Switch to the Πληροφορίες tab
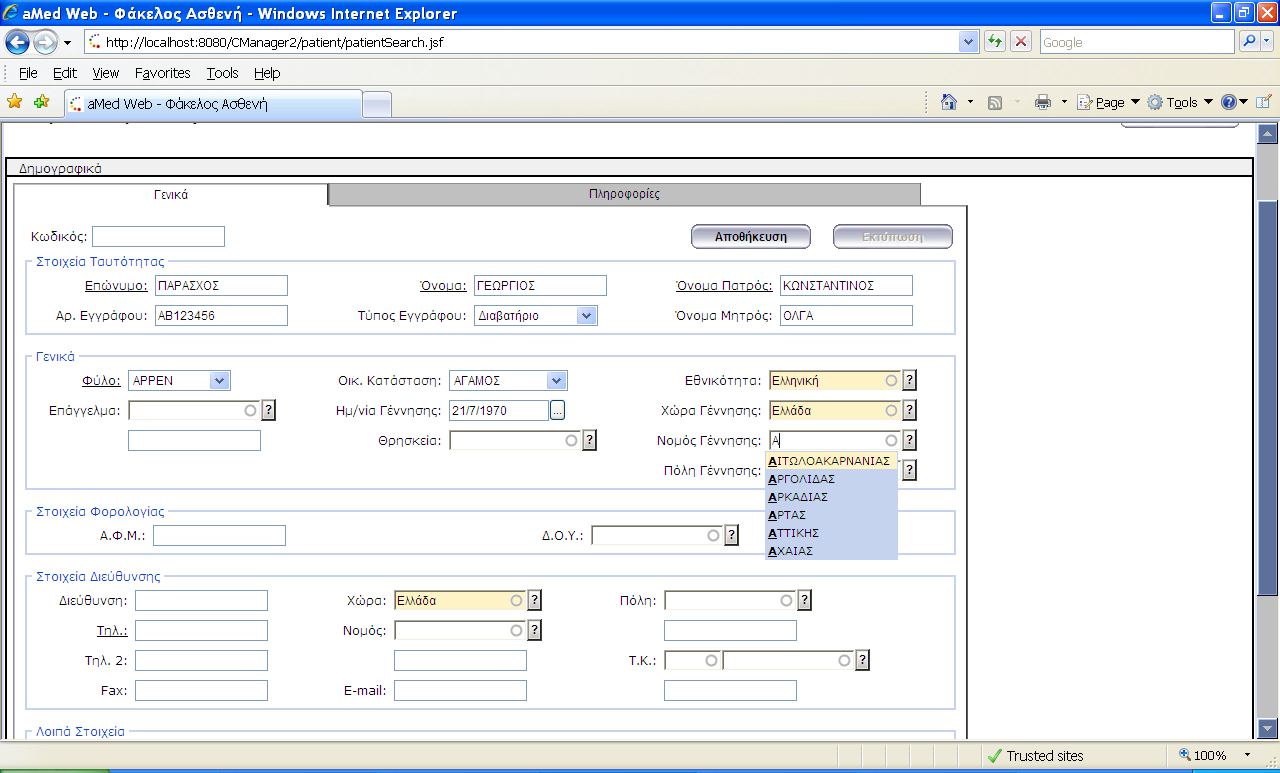 (x=624, y=194)
